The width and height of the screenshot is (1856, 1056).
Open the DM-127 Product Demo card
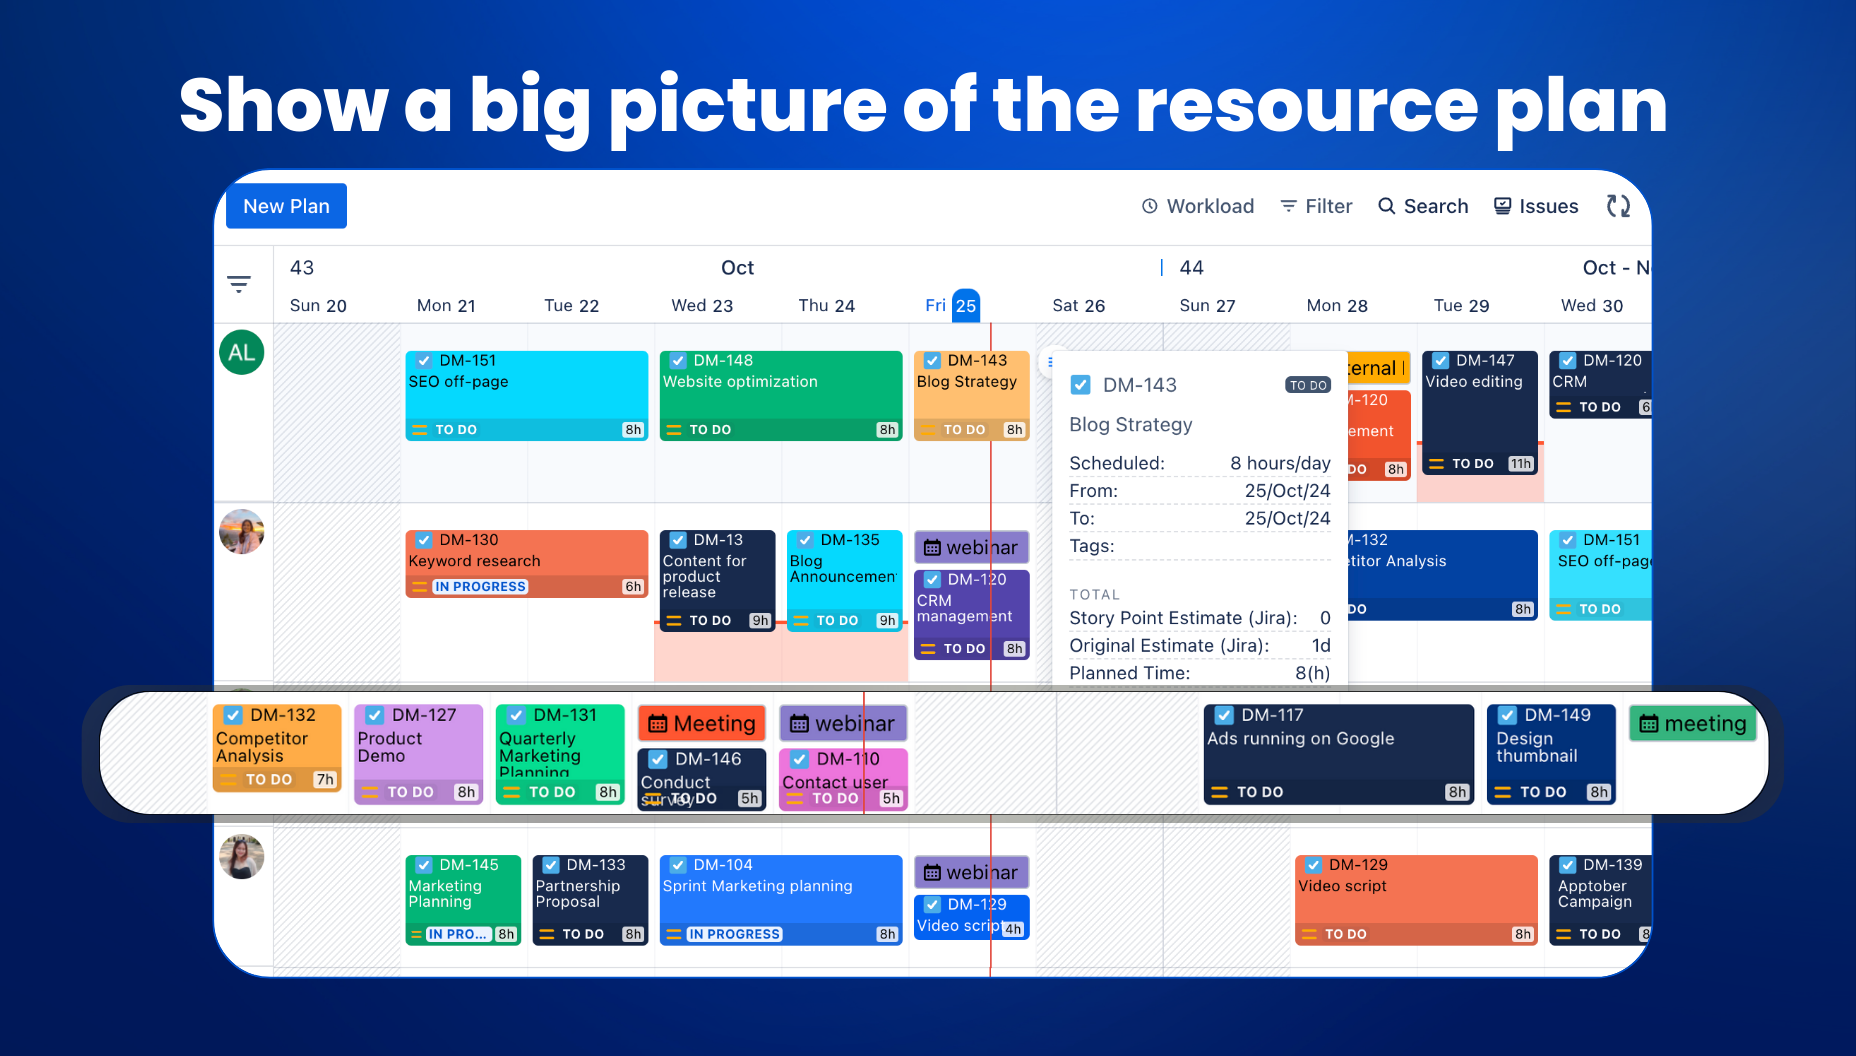tap(419, 754)
